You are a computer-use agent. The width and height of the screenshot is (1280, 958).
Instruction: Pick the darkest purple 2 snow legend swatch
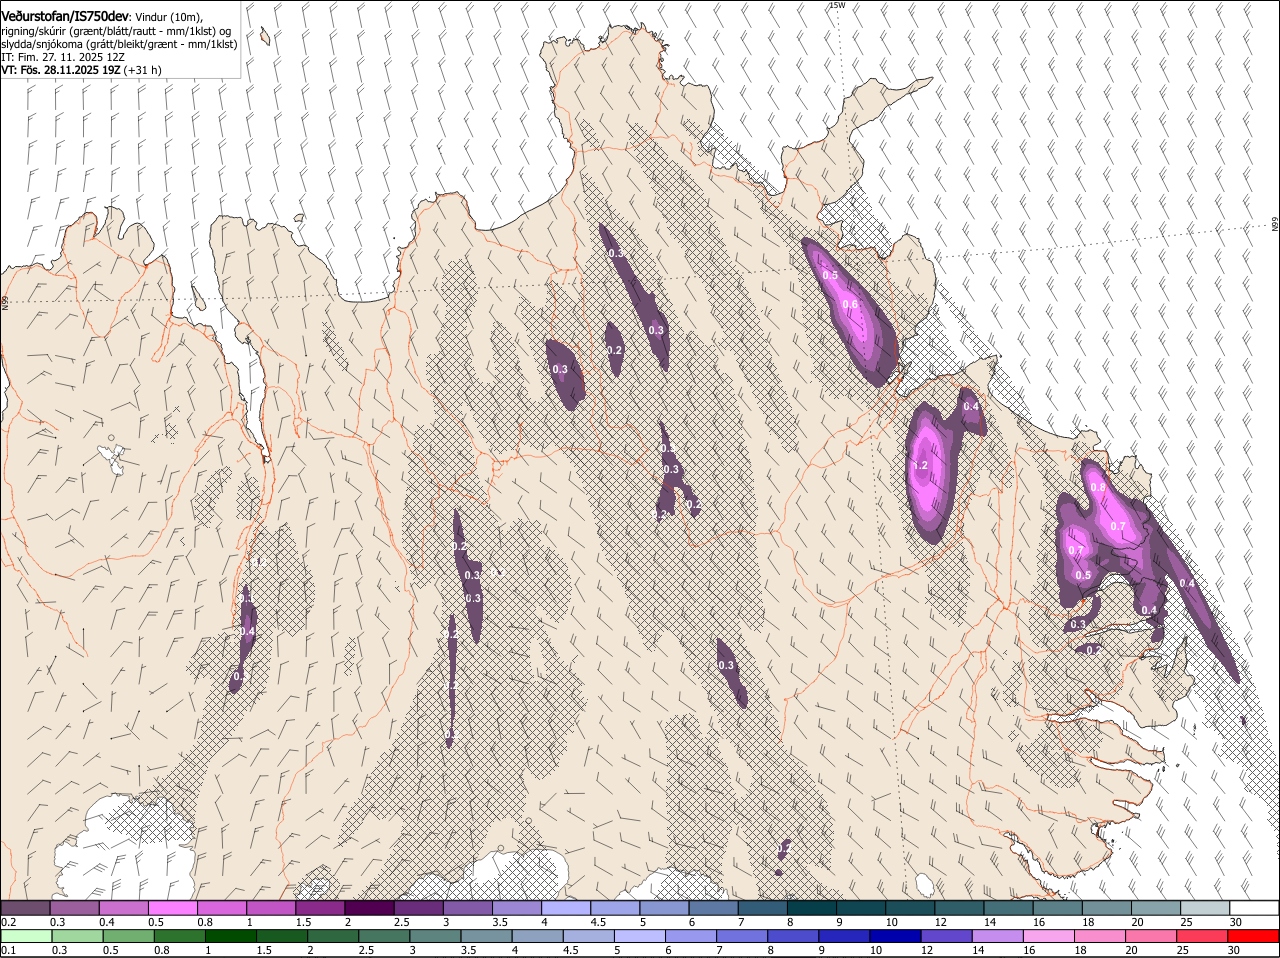369,908
